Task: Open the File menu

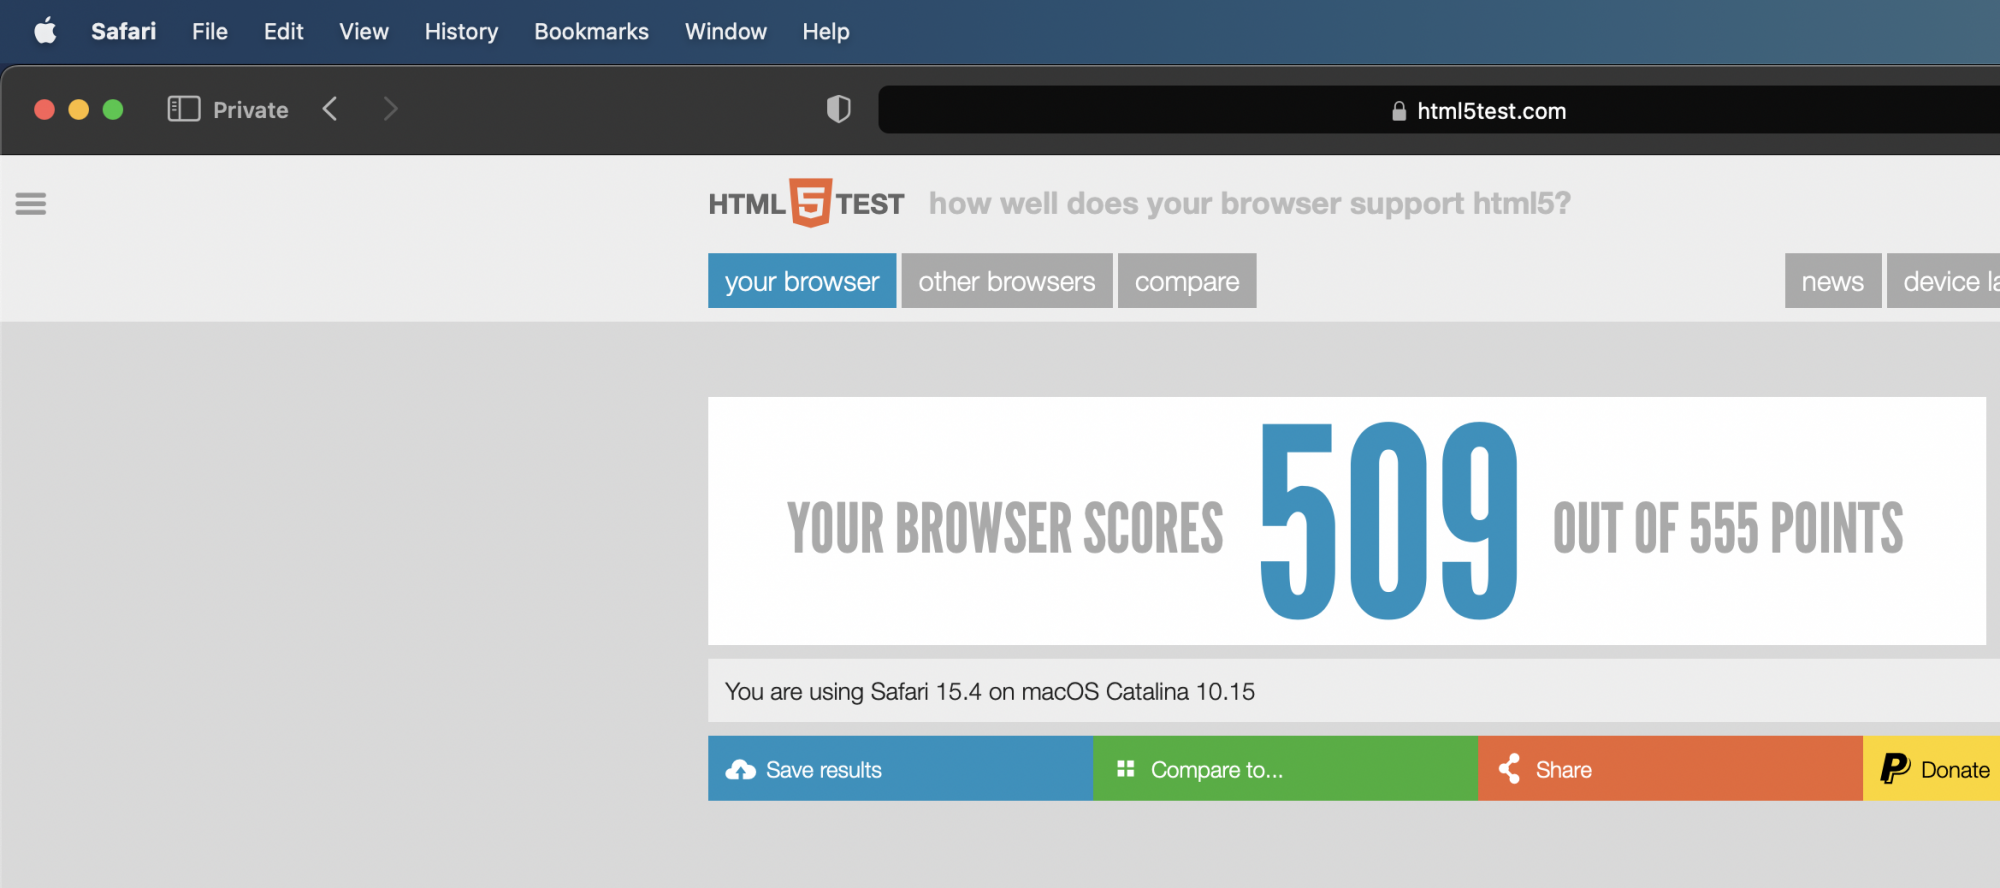Action: (210, 31)
